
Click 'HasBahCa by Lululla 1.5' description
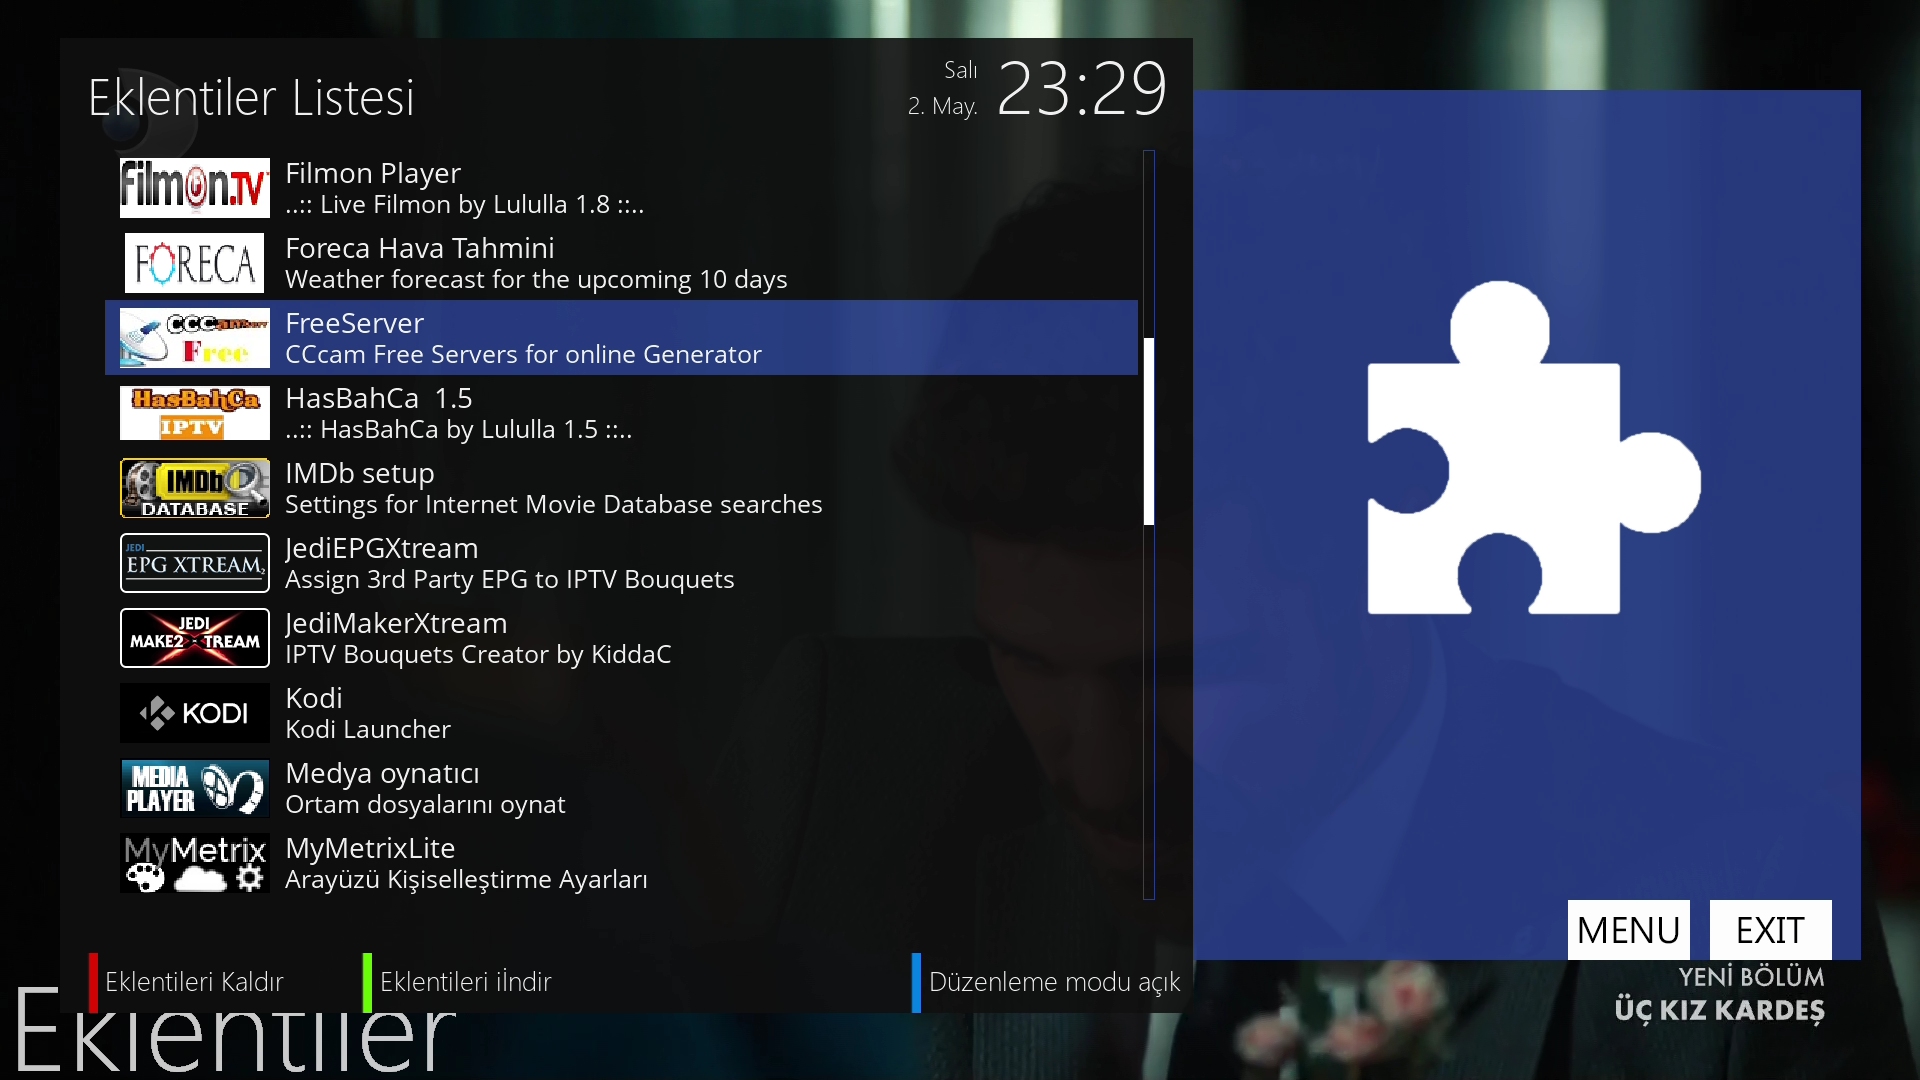tap(458, 429)
